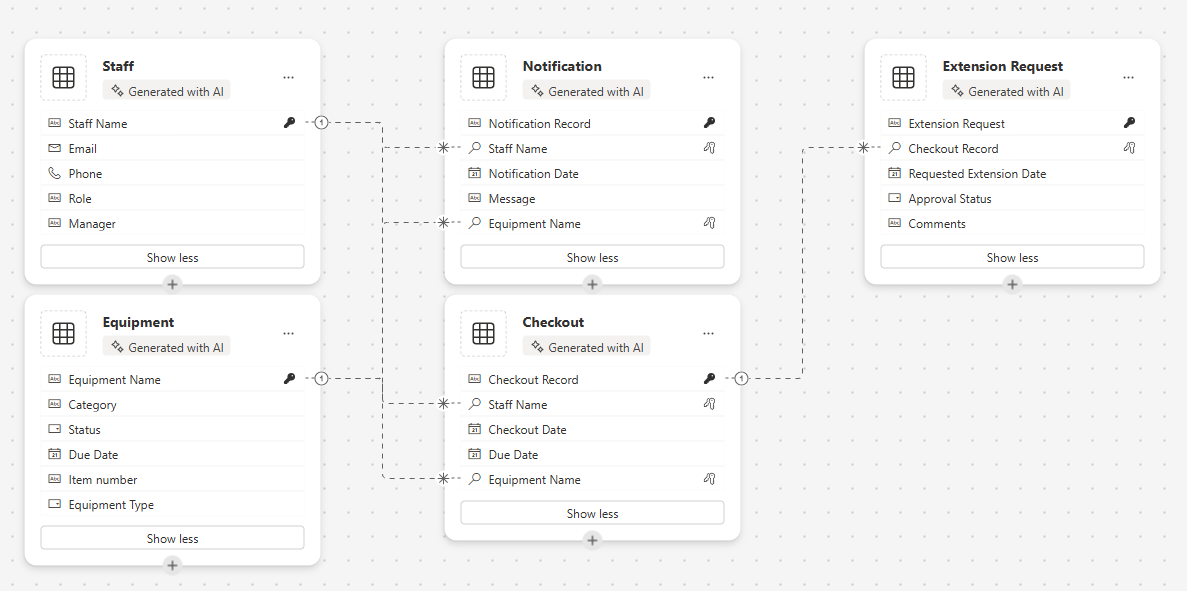Image resolution: width=1187 pixels, height=591 pixels.
Task: Open the Extension Request ellipsis menu
Action: pyautogui.click(x=1128, y=77)
